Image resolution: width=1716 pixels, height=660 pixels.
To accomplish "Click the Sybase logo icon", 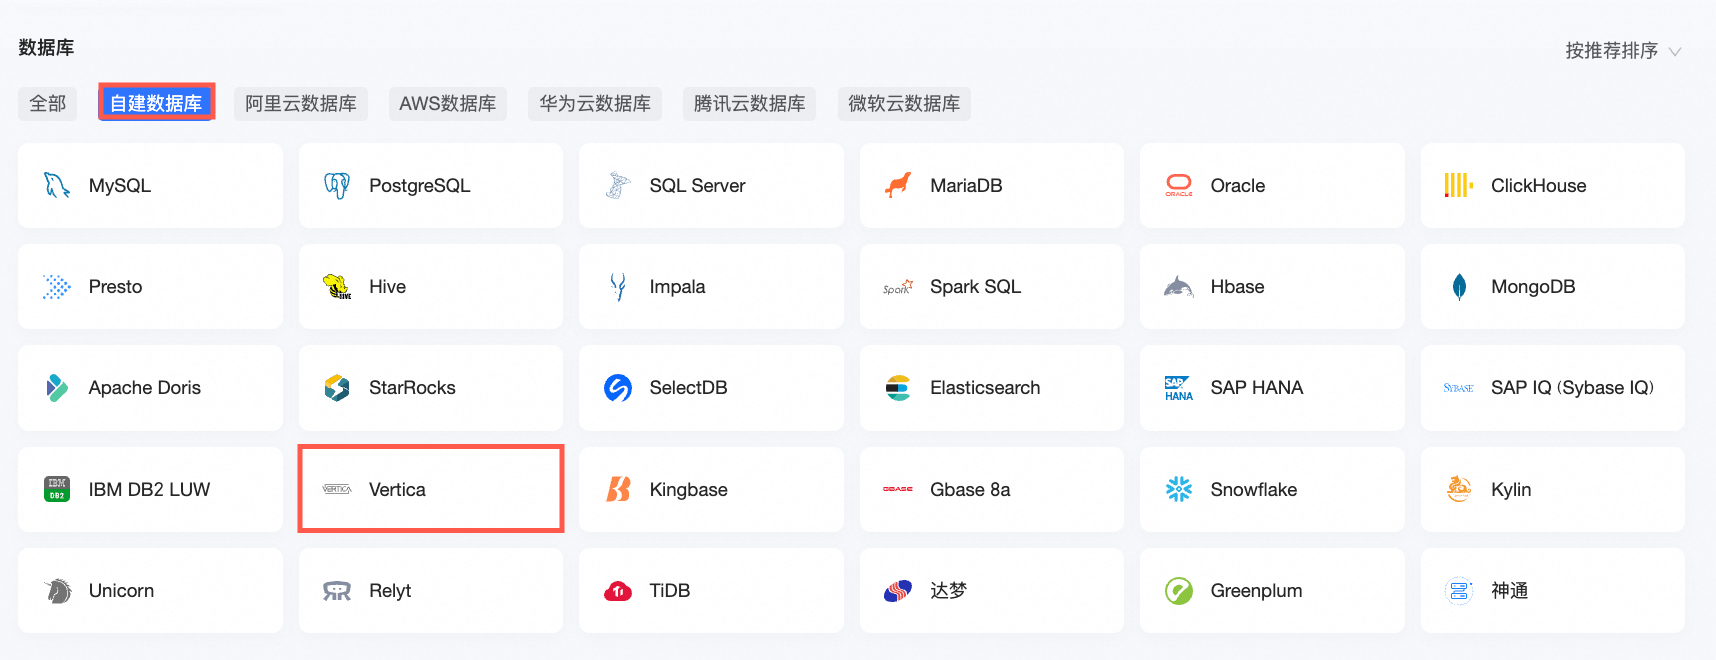I will 1459,388.
